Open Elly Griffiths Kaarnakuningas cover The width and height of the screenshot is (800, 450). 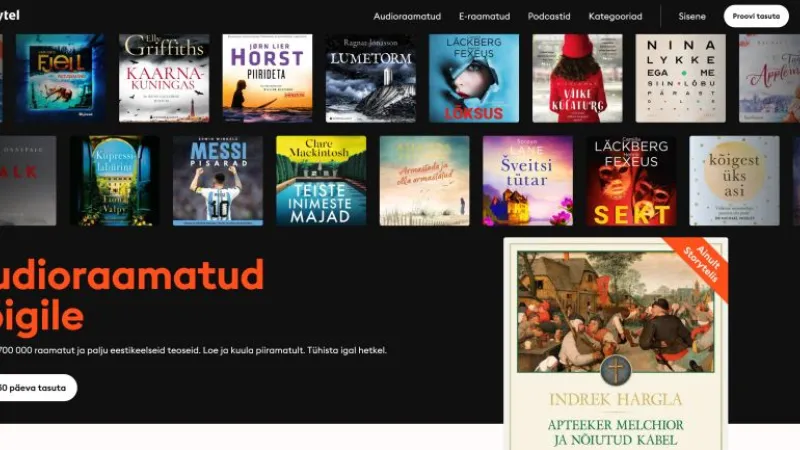tap(164, 78)
